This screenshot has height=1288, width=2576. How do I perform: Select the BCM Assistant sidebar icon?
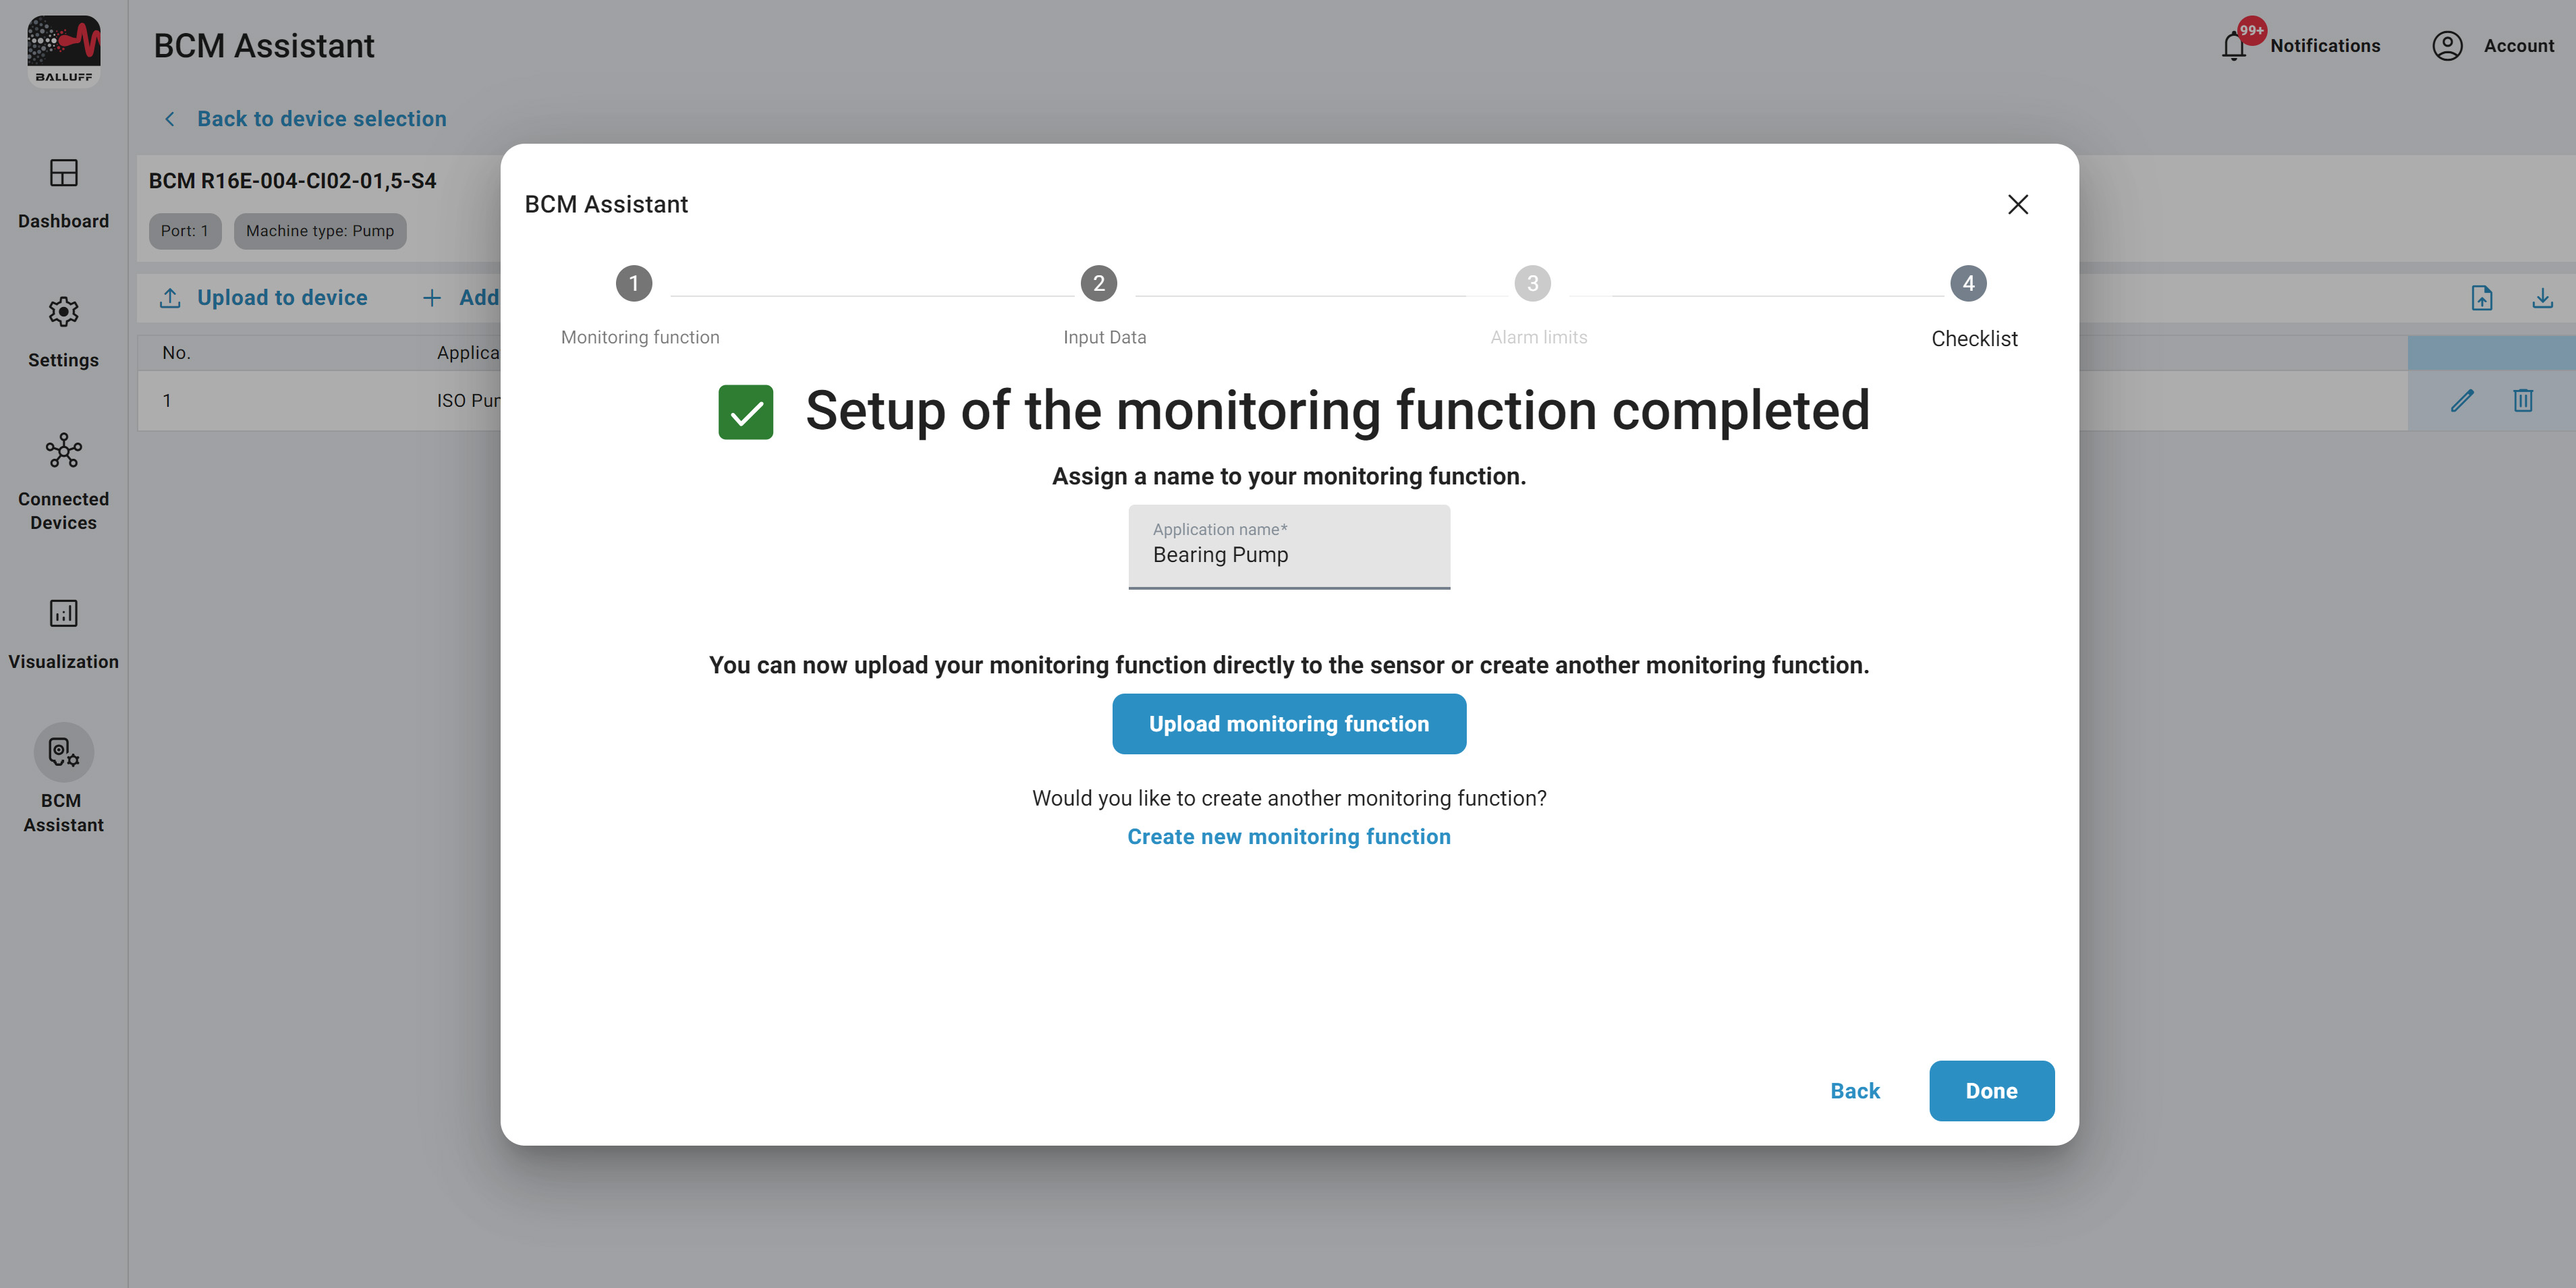coord(63,753)
